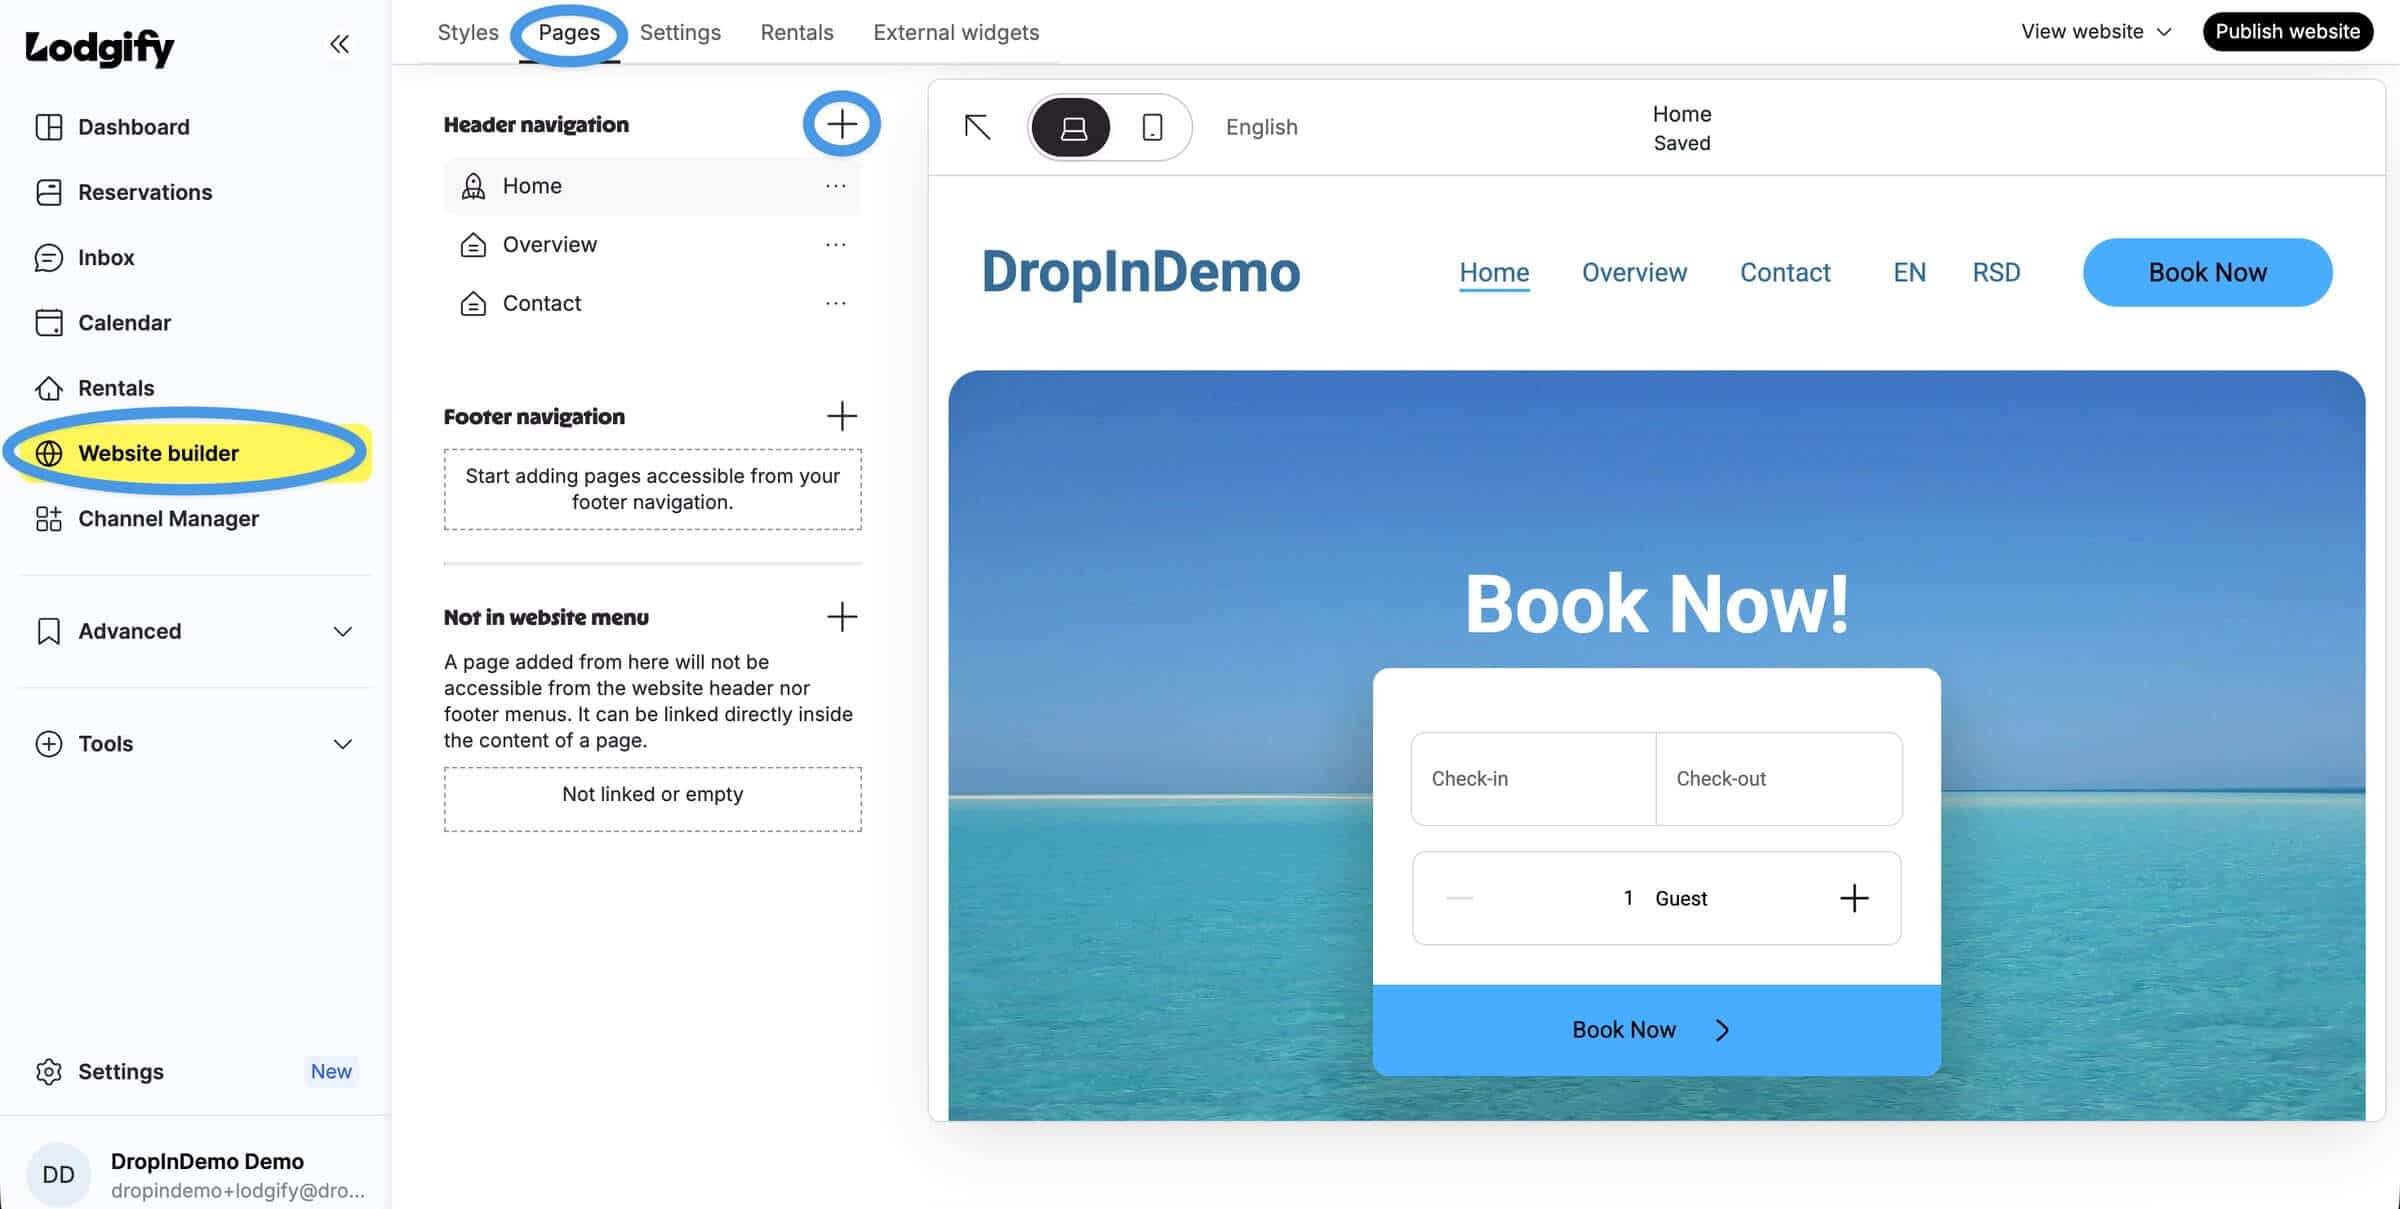Follow the Overview link in preview header
2400x1209 pixels.
pyautogui.click(x=1634, y=272)
